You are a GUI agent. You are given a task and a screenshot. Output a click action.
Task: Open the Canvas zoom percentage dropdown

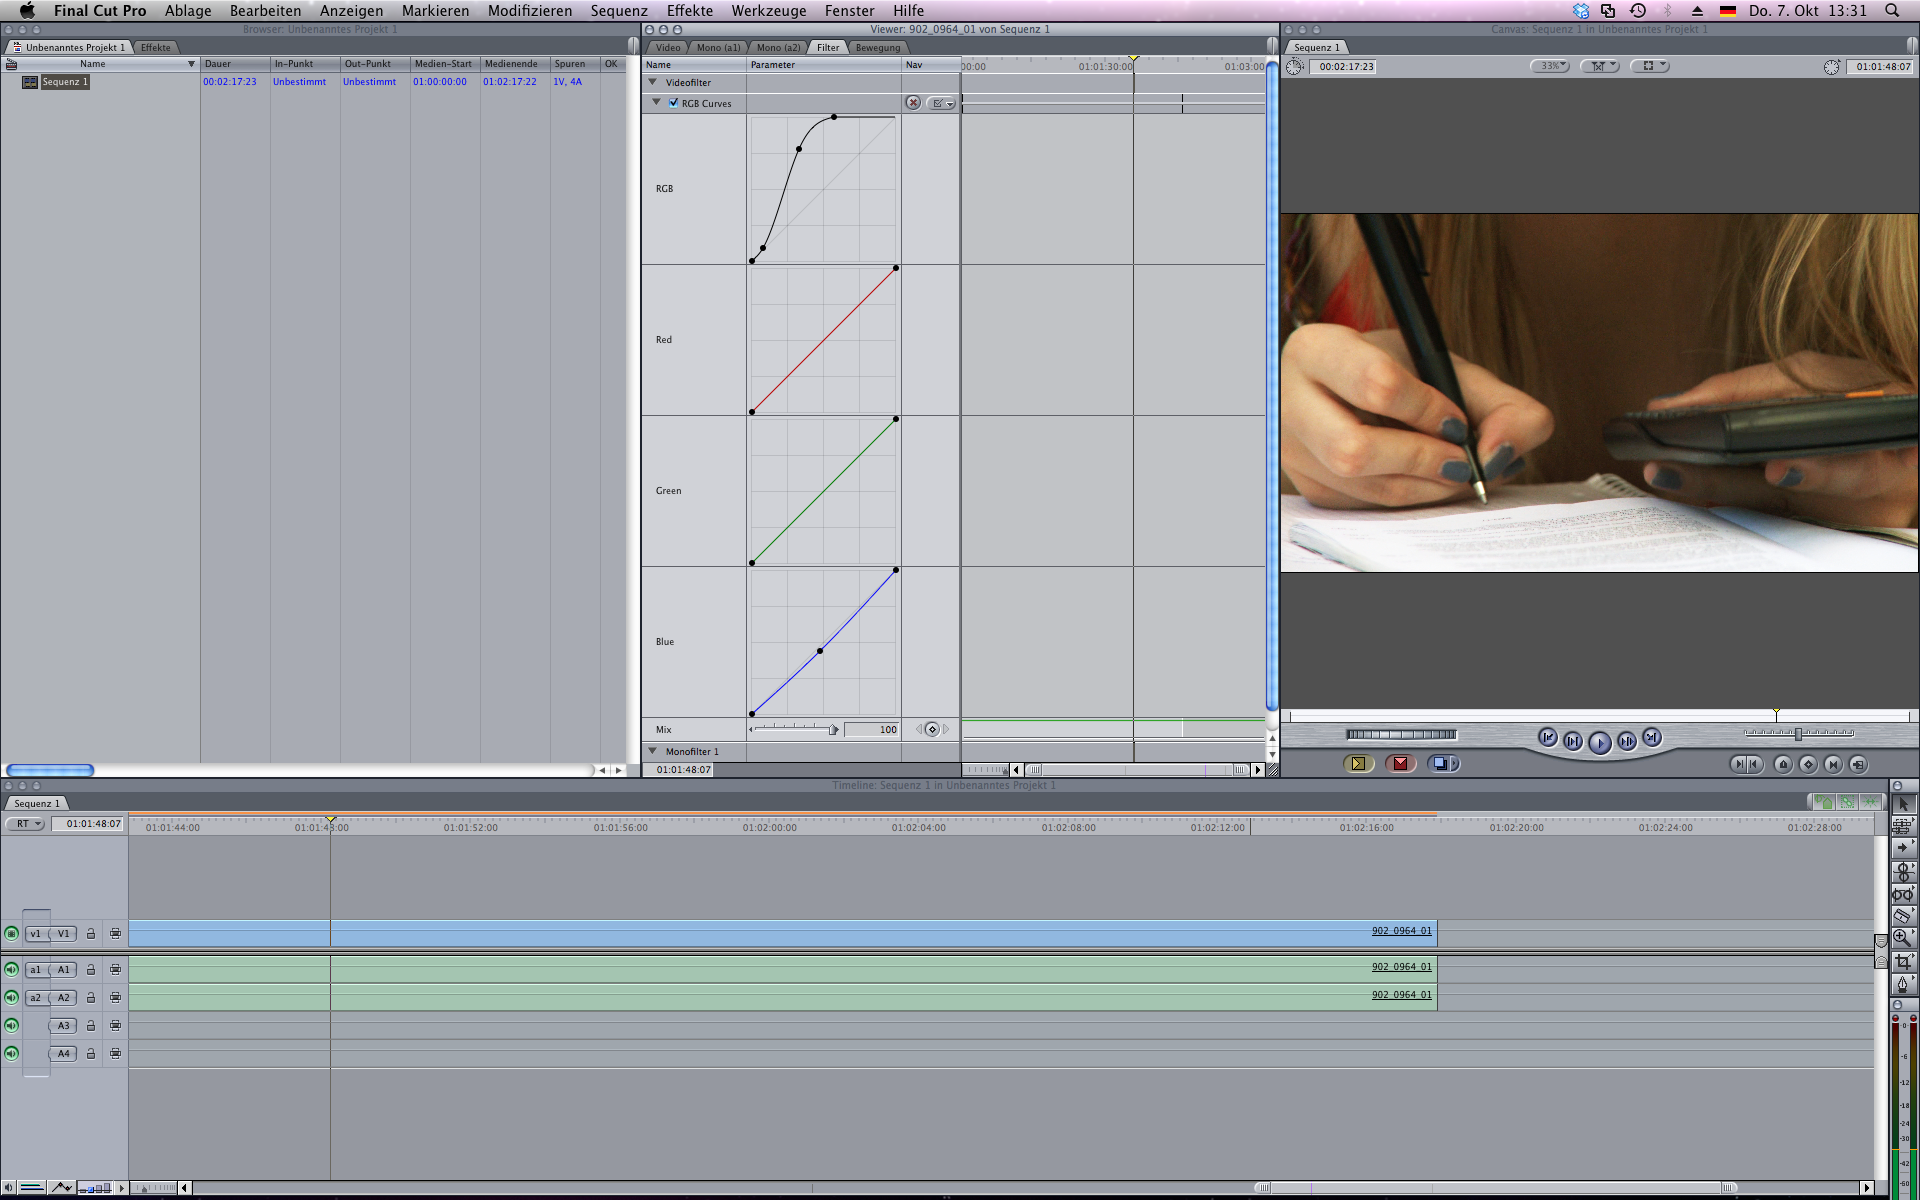1550,66
